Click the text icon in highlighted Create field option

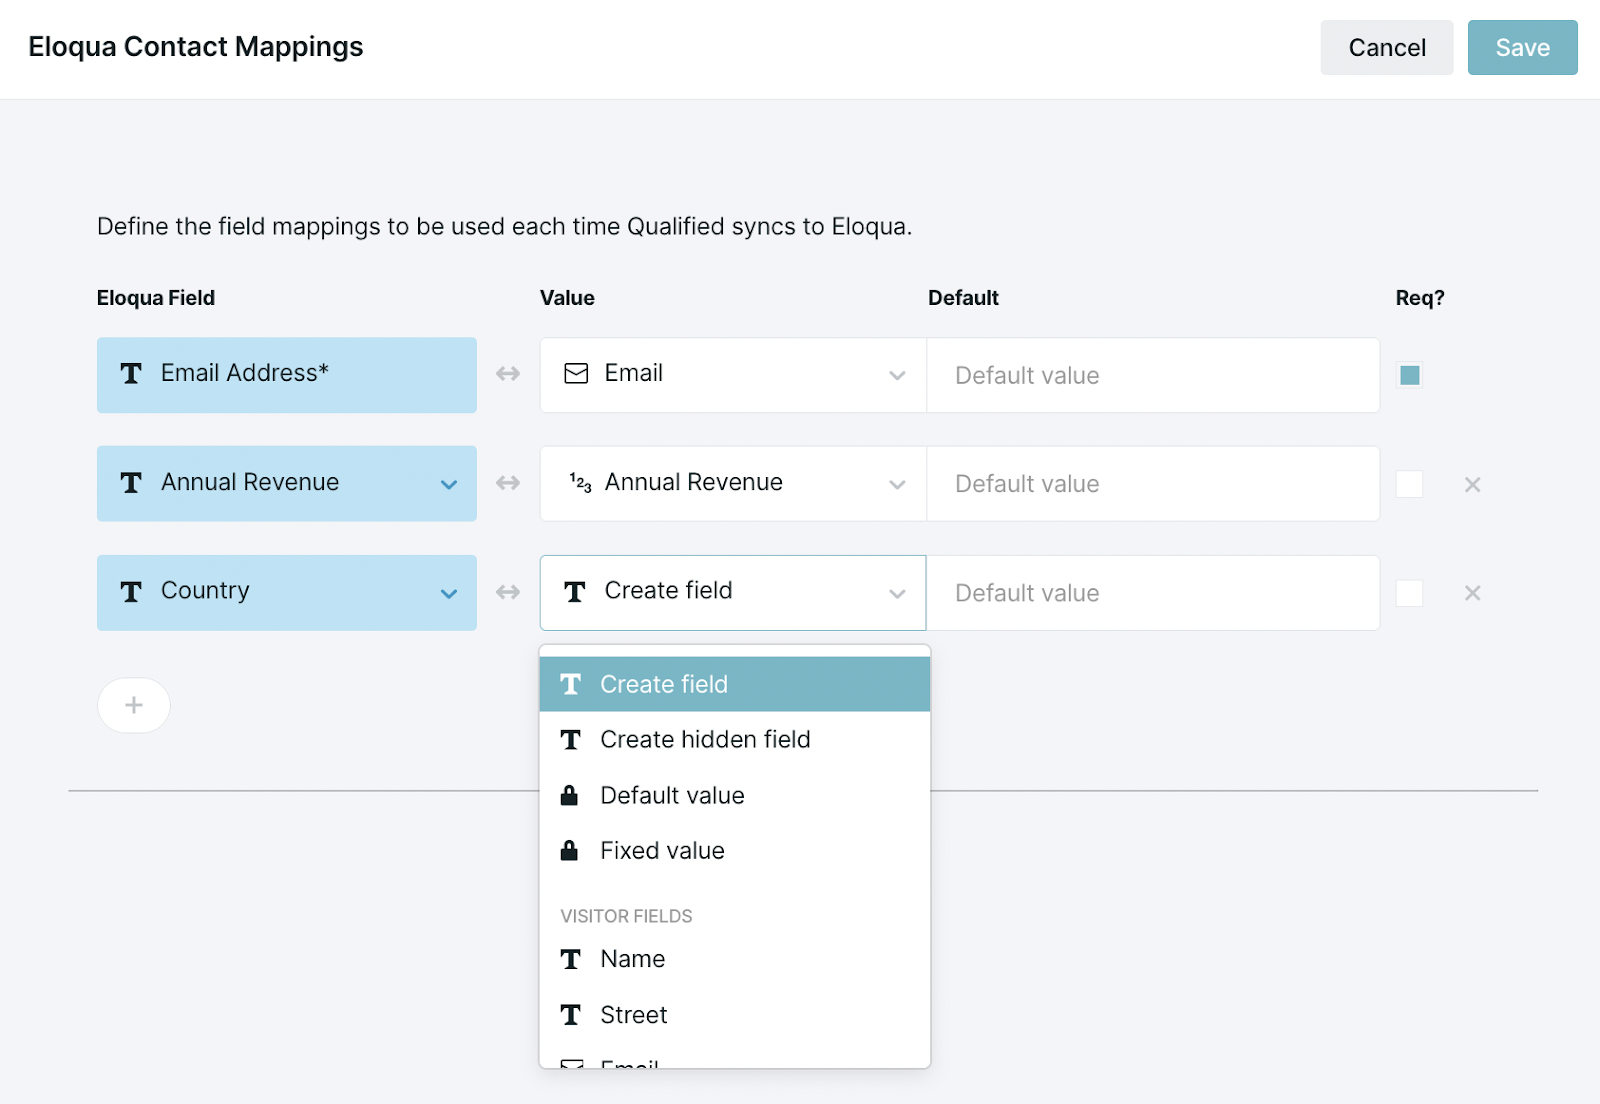point(571,684)
